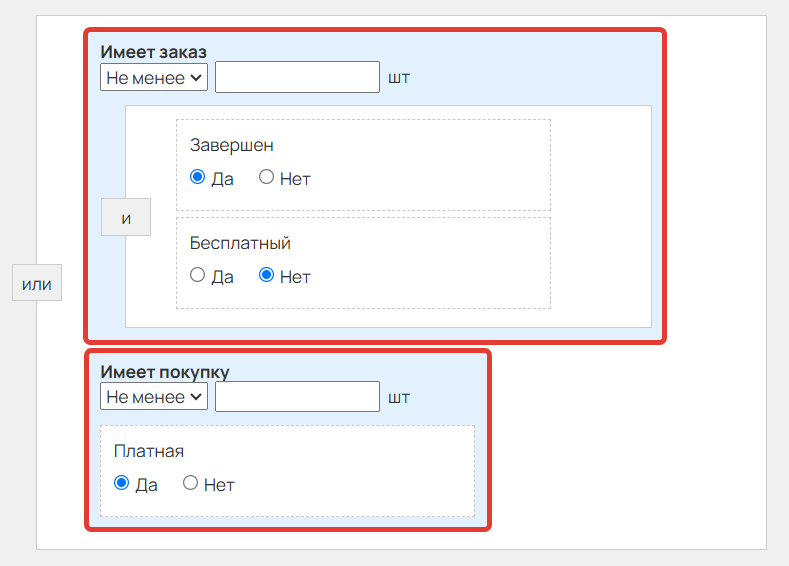Open the 'Не менее' dropdown under Имеет покупку
Viewport: 789px width, 566px height.
point(154,396)
